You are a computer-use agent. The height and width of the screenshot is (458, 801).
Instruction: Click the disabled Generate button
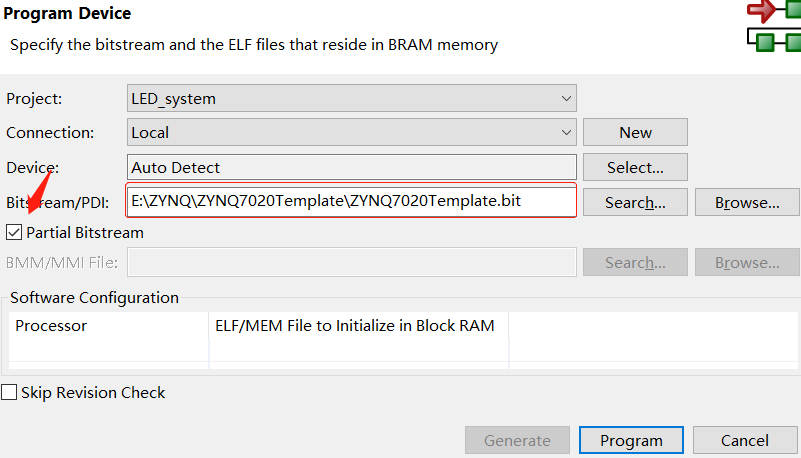tap(517, 440)
